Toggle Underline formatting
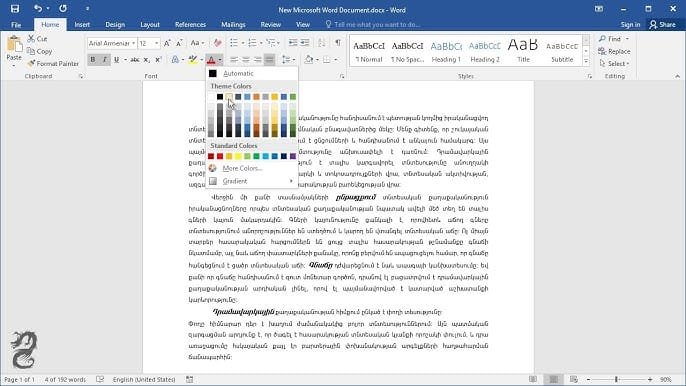 pyautogui.click(x=116, y=60)
